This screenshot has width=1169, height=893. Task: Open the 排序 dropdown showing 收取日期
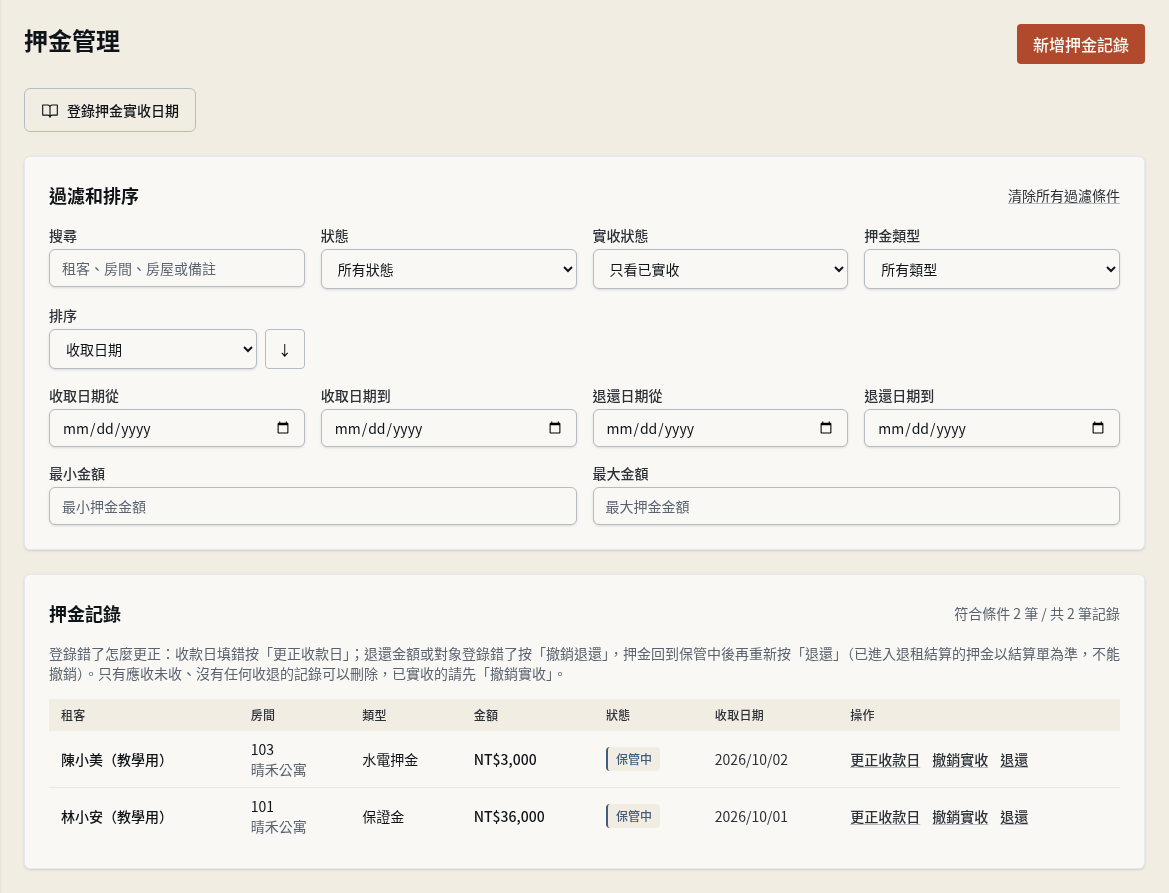point(153,349)
